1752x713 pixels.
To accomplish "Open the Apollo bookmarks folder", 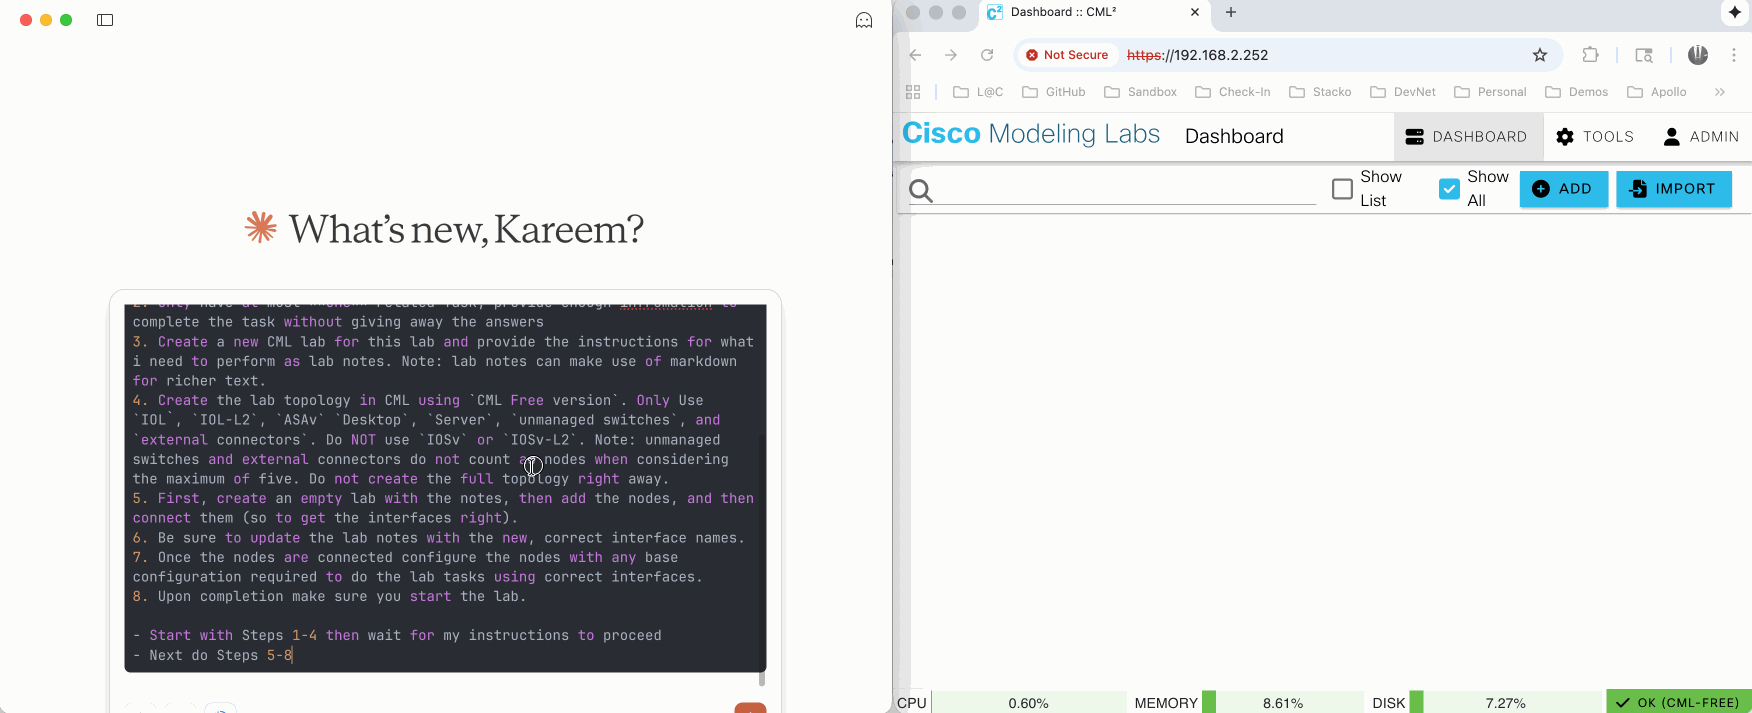I will coord(1657,92).
